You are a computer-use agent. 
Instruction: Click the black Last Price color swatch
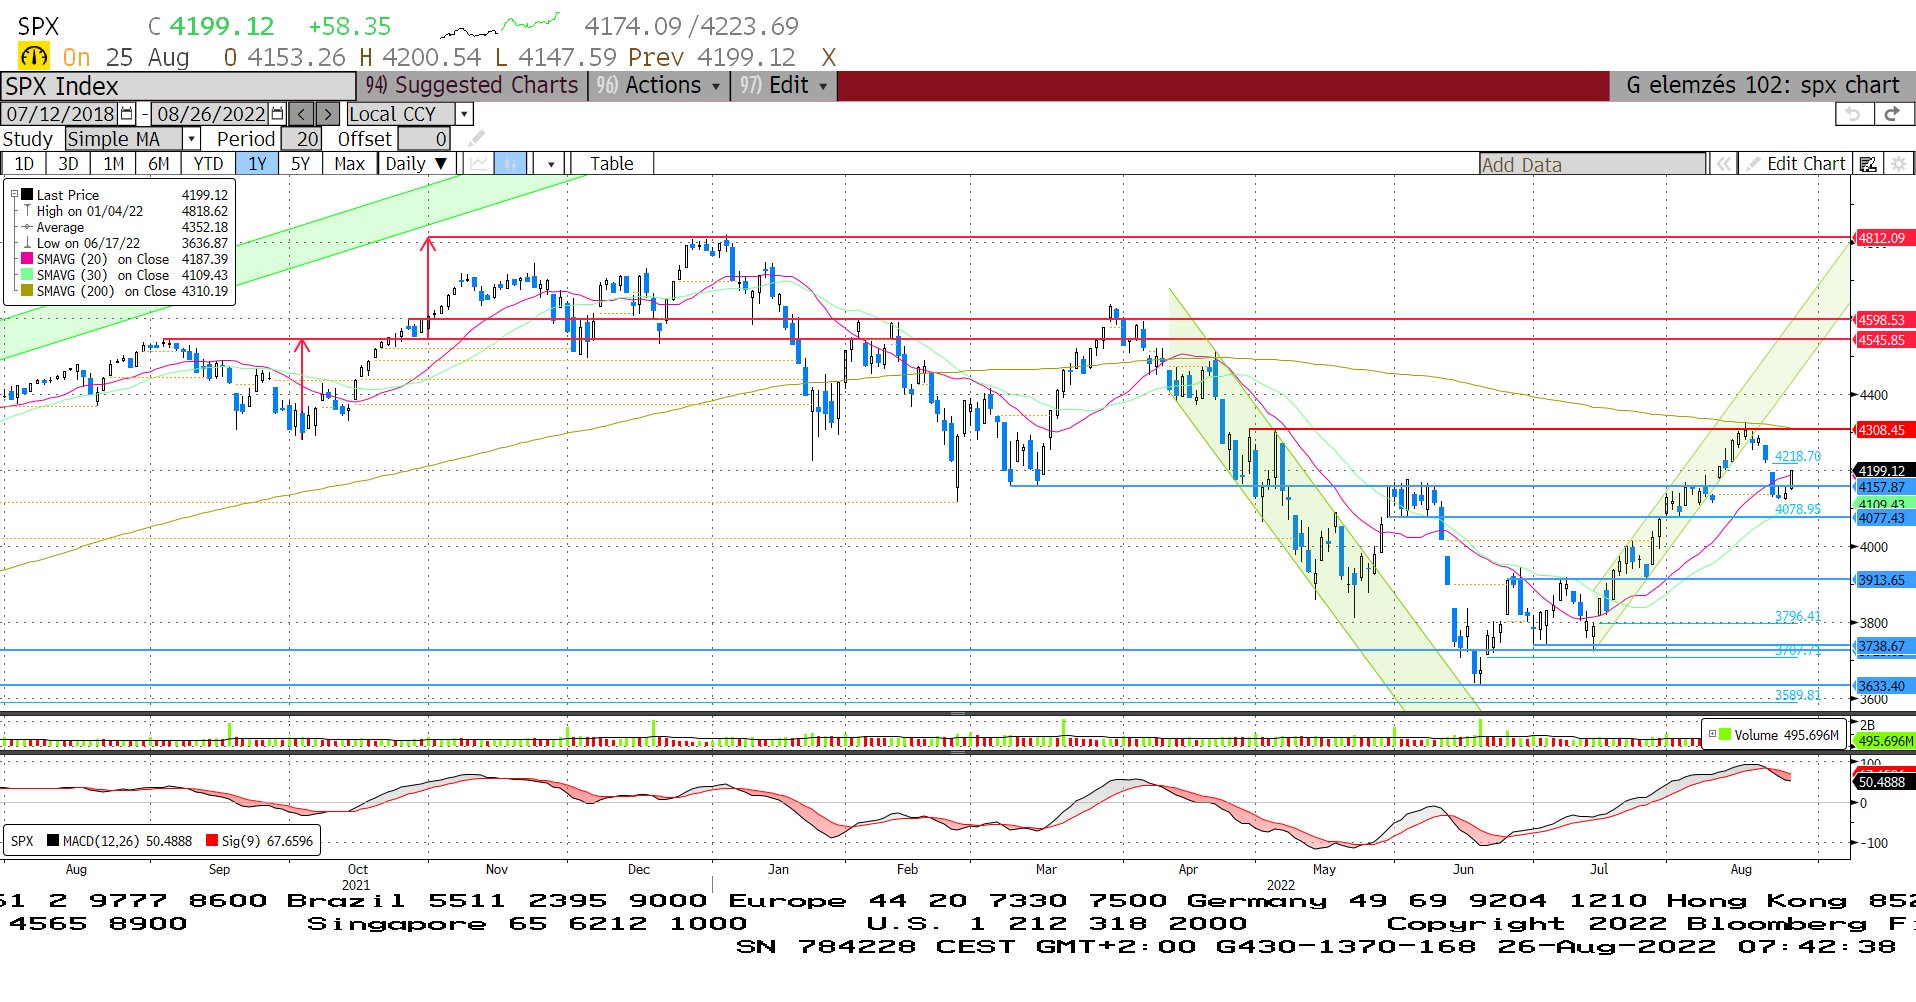(27, 195)
